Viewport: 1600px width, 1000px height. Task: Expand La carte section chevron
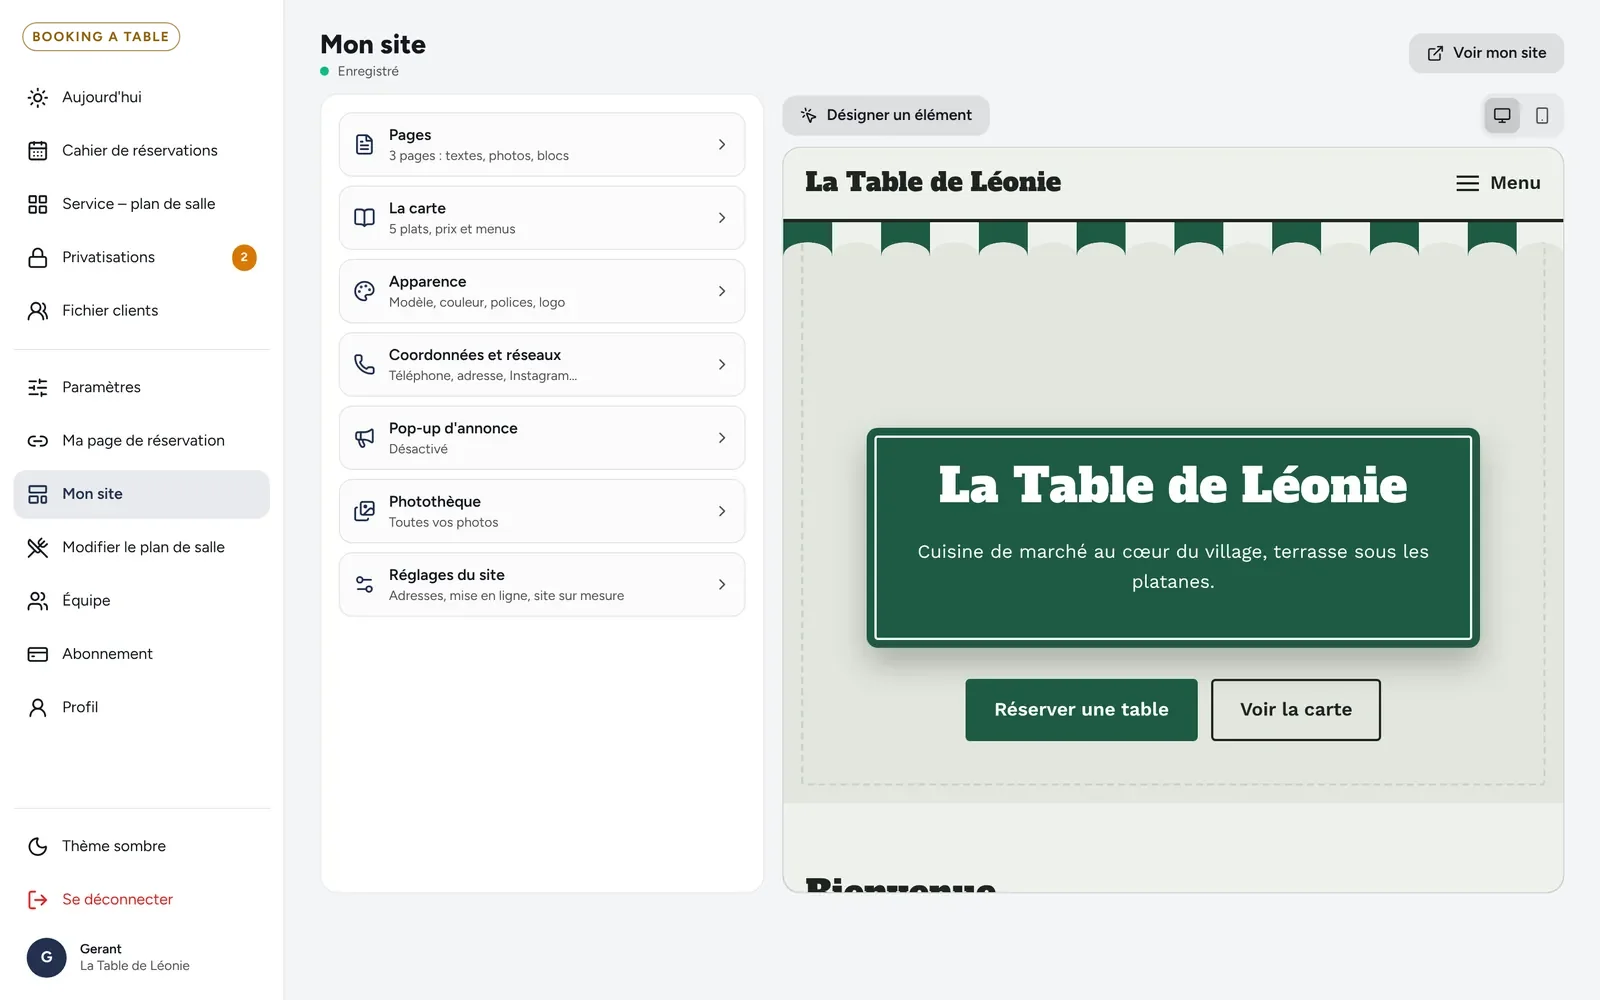coord(722,218)
